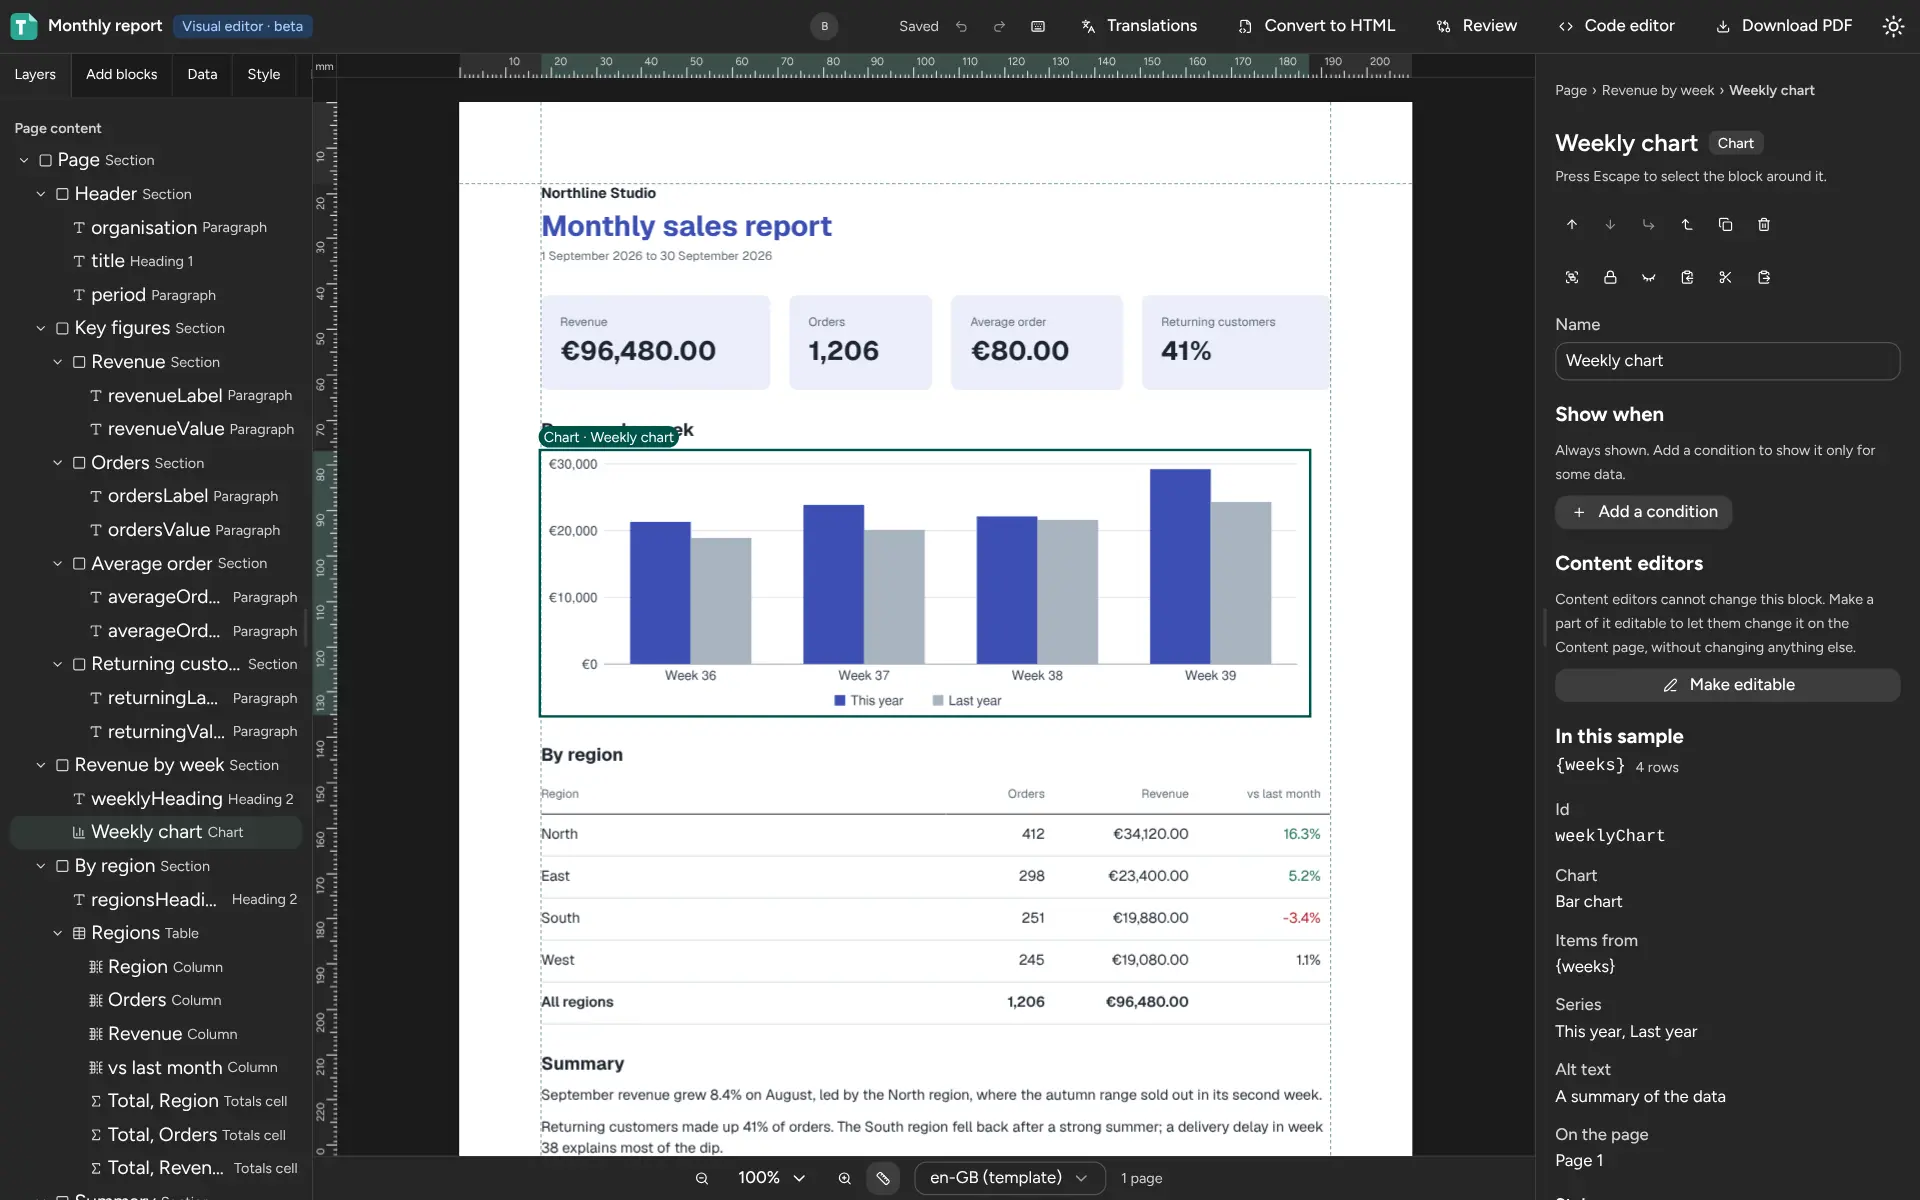Undo the last change
1920x1200 pixels.
pos(961,26)
